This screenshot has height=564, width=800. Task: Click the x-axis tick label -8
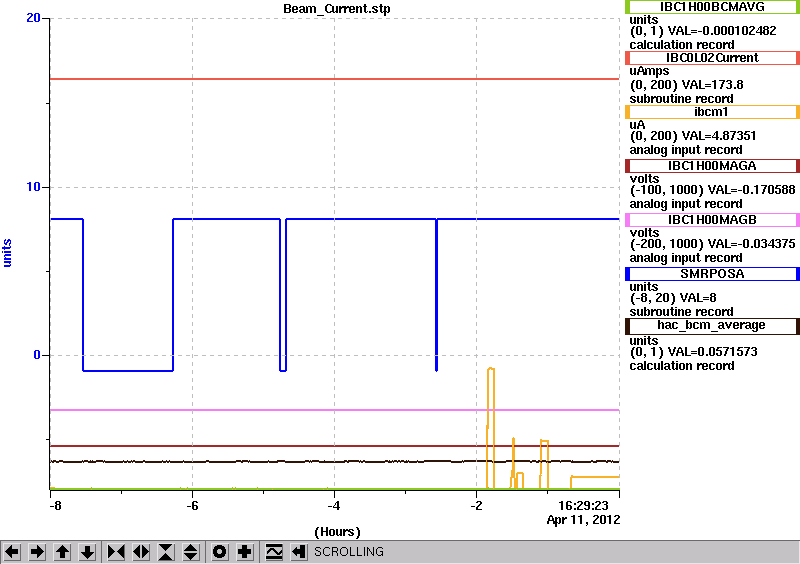[x=55, y=505]
